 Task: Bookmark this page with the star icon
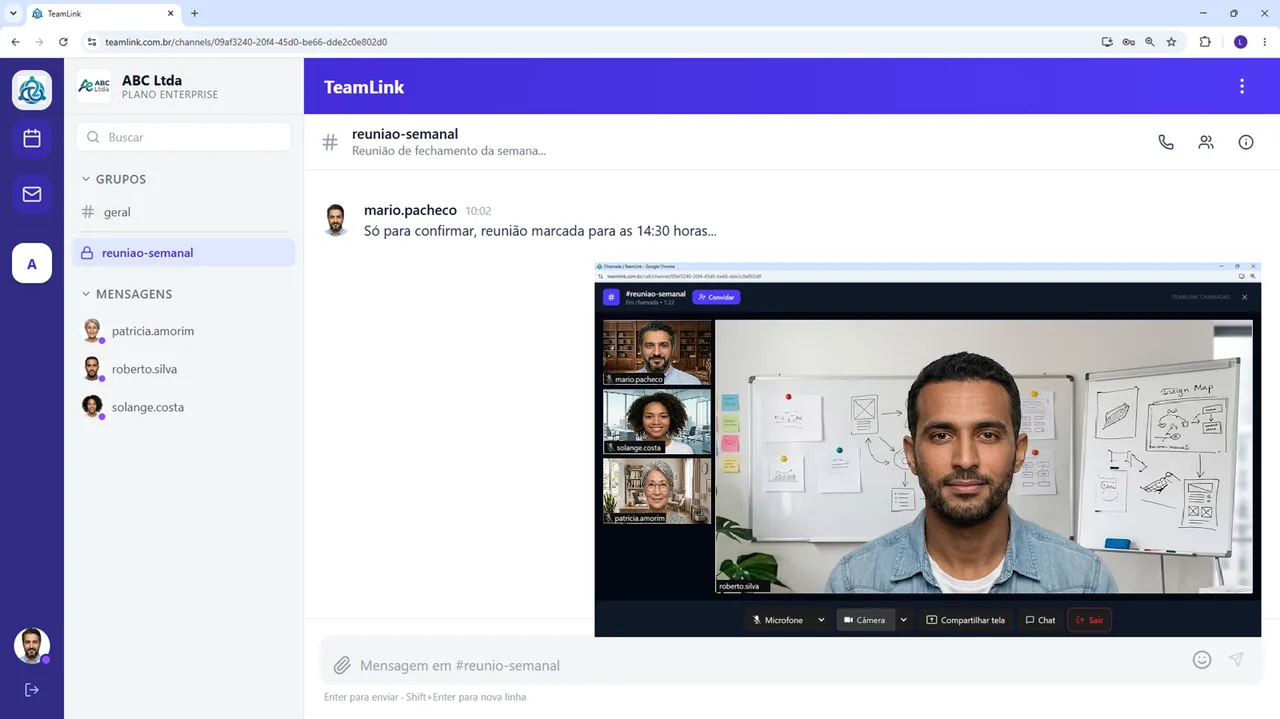click(1171, 42)
